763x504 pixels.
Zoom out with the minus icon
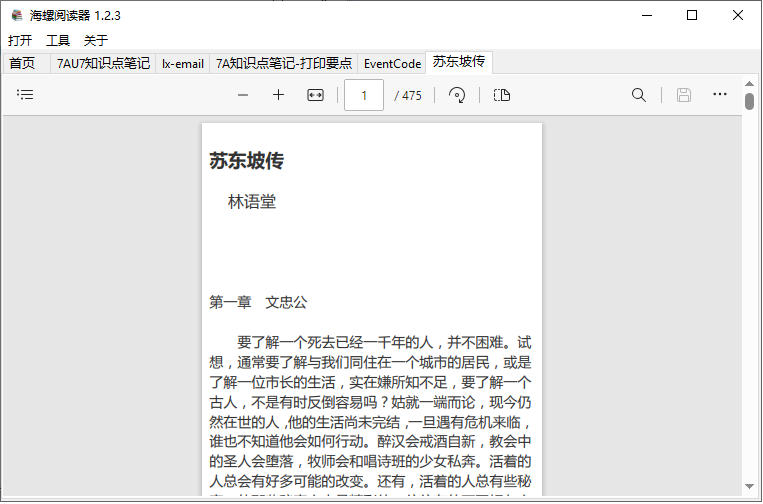243,95
